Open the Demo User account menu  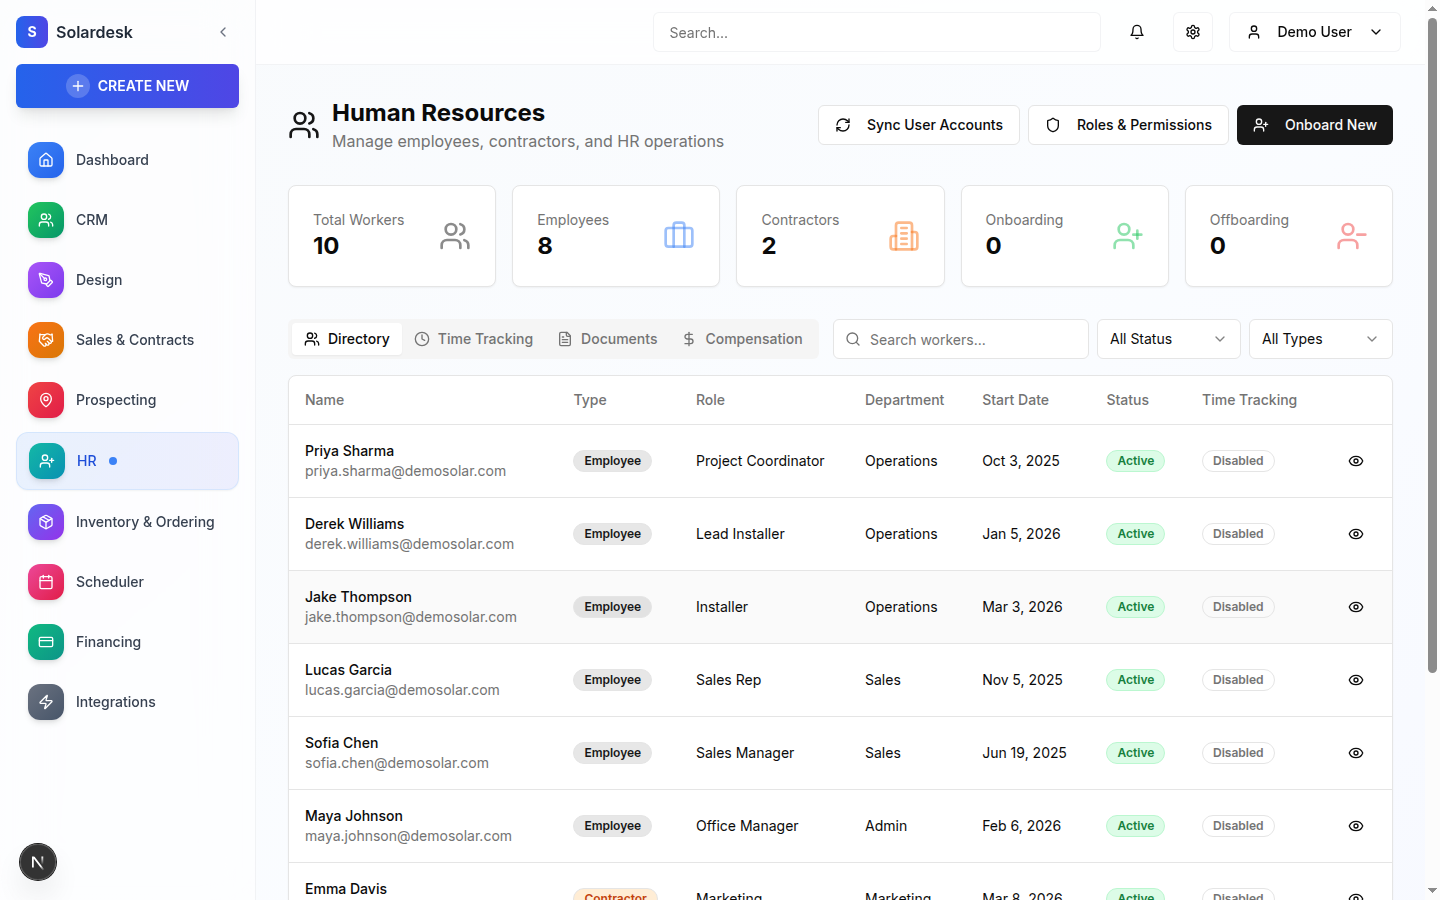1314,31
